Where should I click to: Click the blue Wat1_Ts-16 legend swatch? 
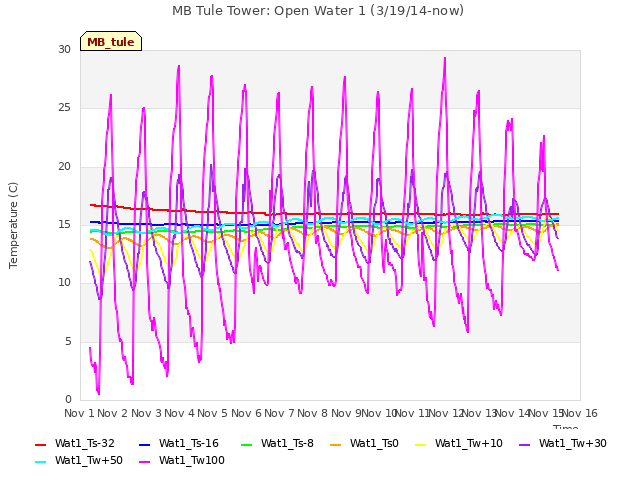[x=144, y=444]
